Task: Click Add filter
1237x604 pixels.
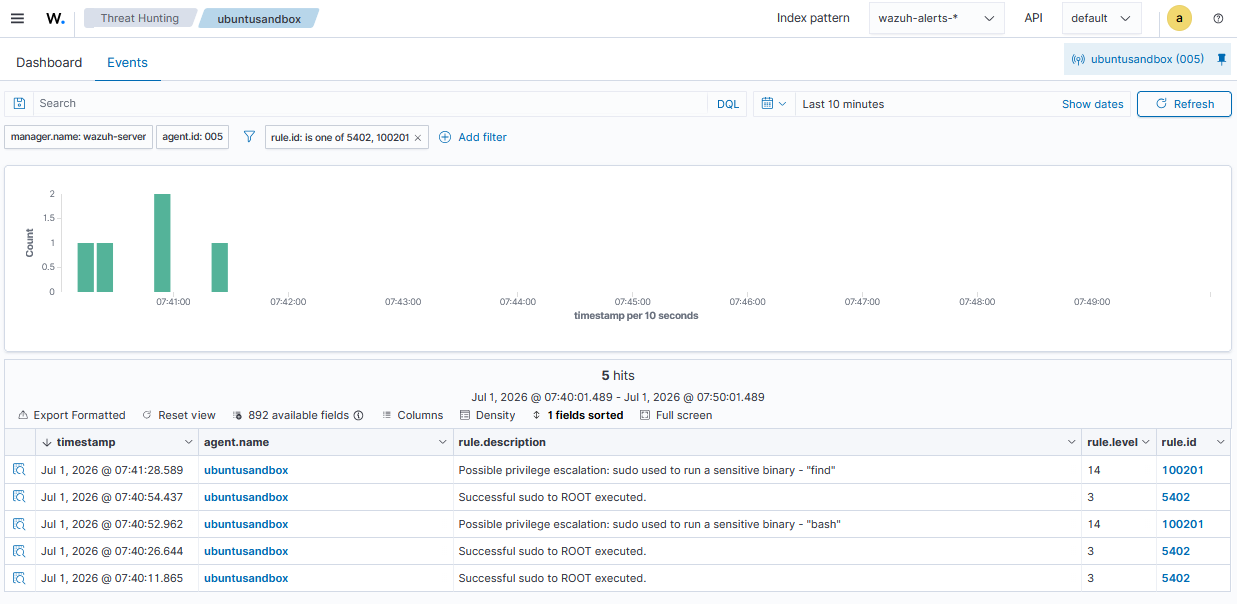Action: coord(473,137)
